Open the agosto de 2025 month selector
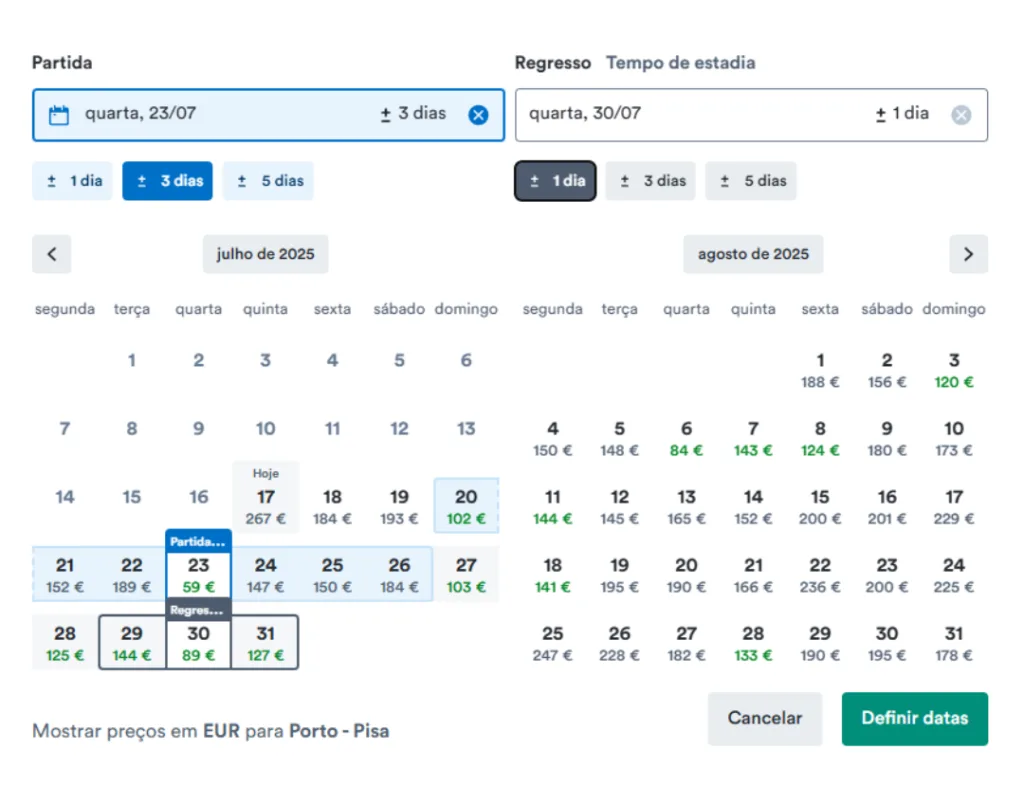Image resolution: width=1024 pixels, height=786 pixels. [x=753, y=254]
